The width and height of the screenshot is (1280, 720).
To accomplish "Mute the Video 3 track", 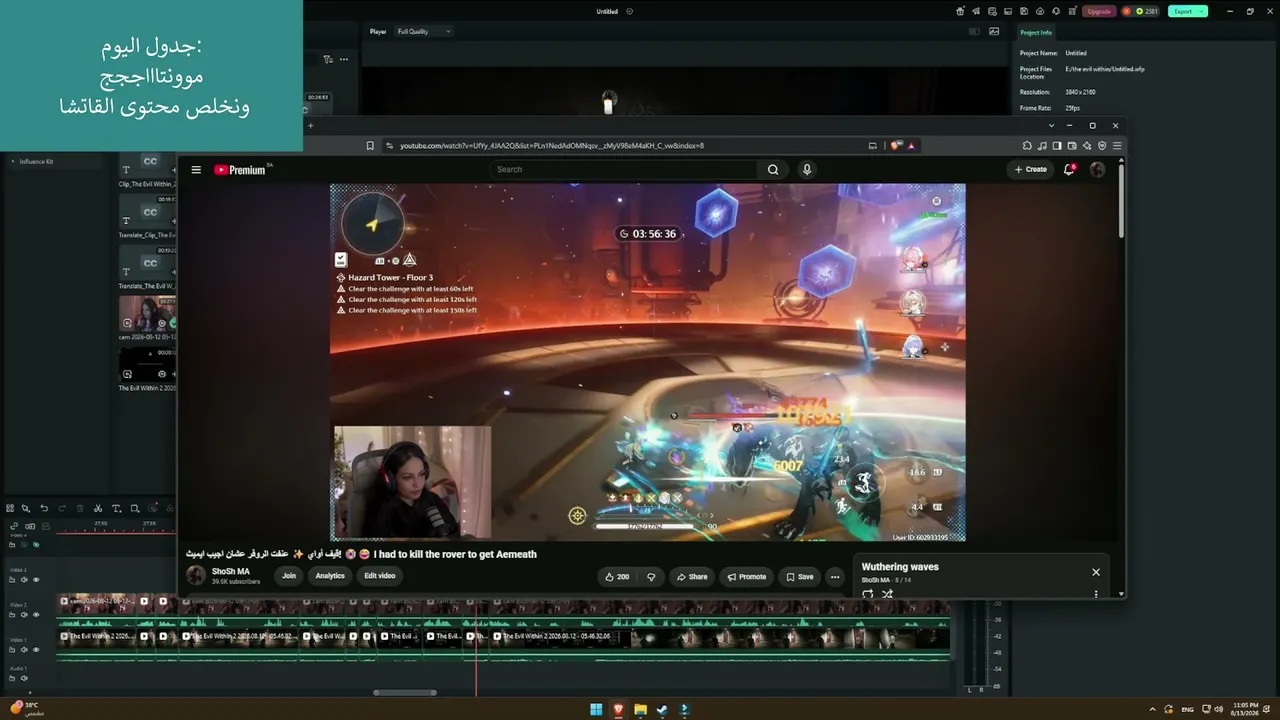I will point(24,580).
